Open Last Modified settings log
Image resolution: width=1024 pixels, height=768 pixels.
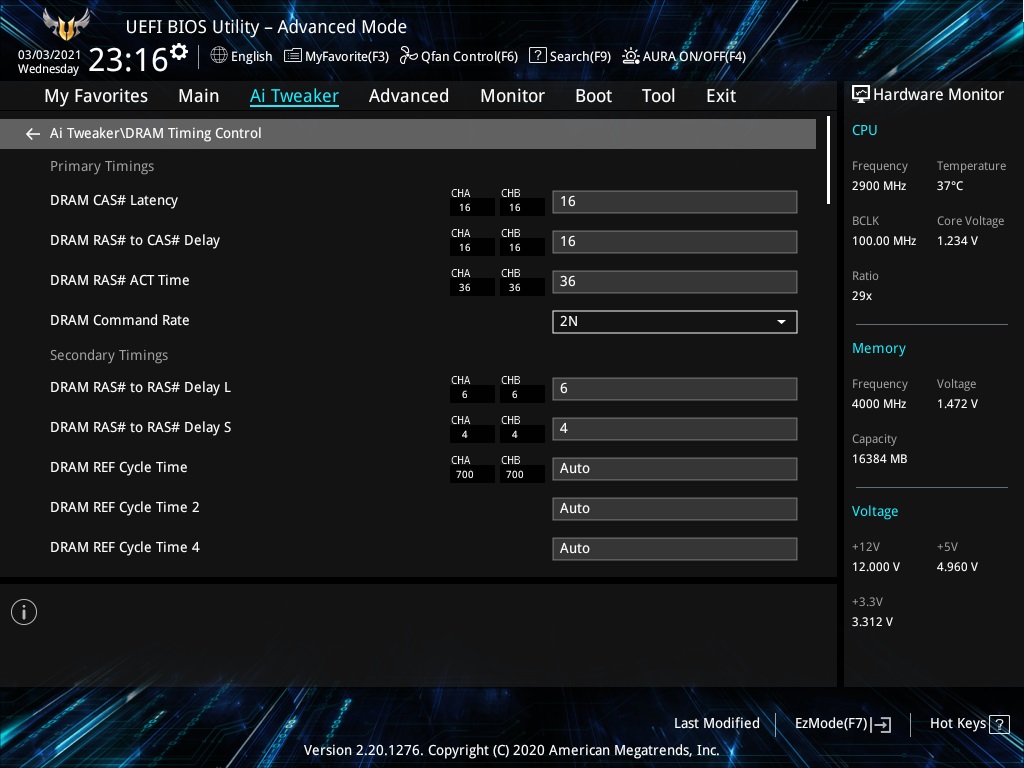pyautogui.click(x=716, y=723)
